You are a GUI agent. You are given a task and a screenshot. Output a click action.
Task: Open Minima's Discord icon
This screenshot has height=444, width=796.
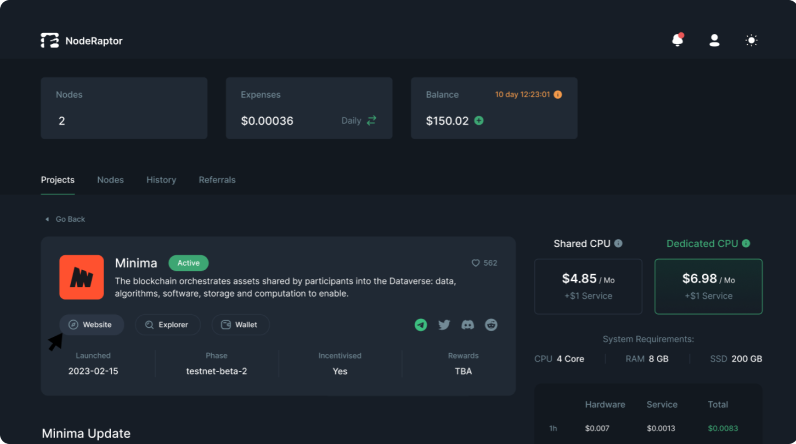(467, 325)
